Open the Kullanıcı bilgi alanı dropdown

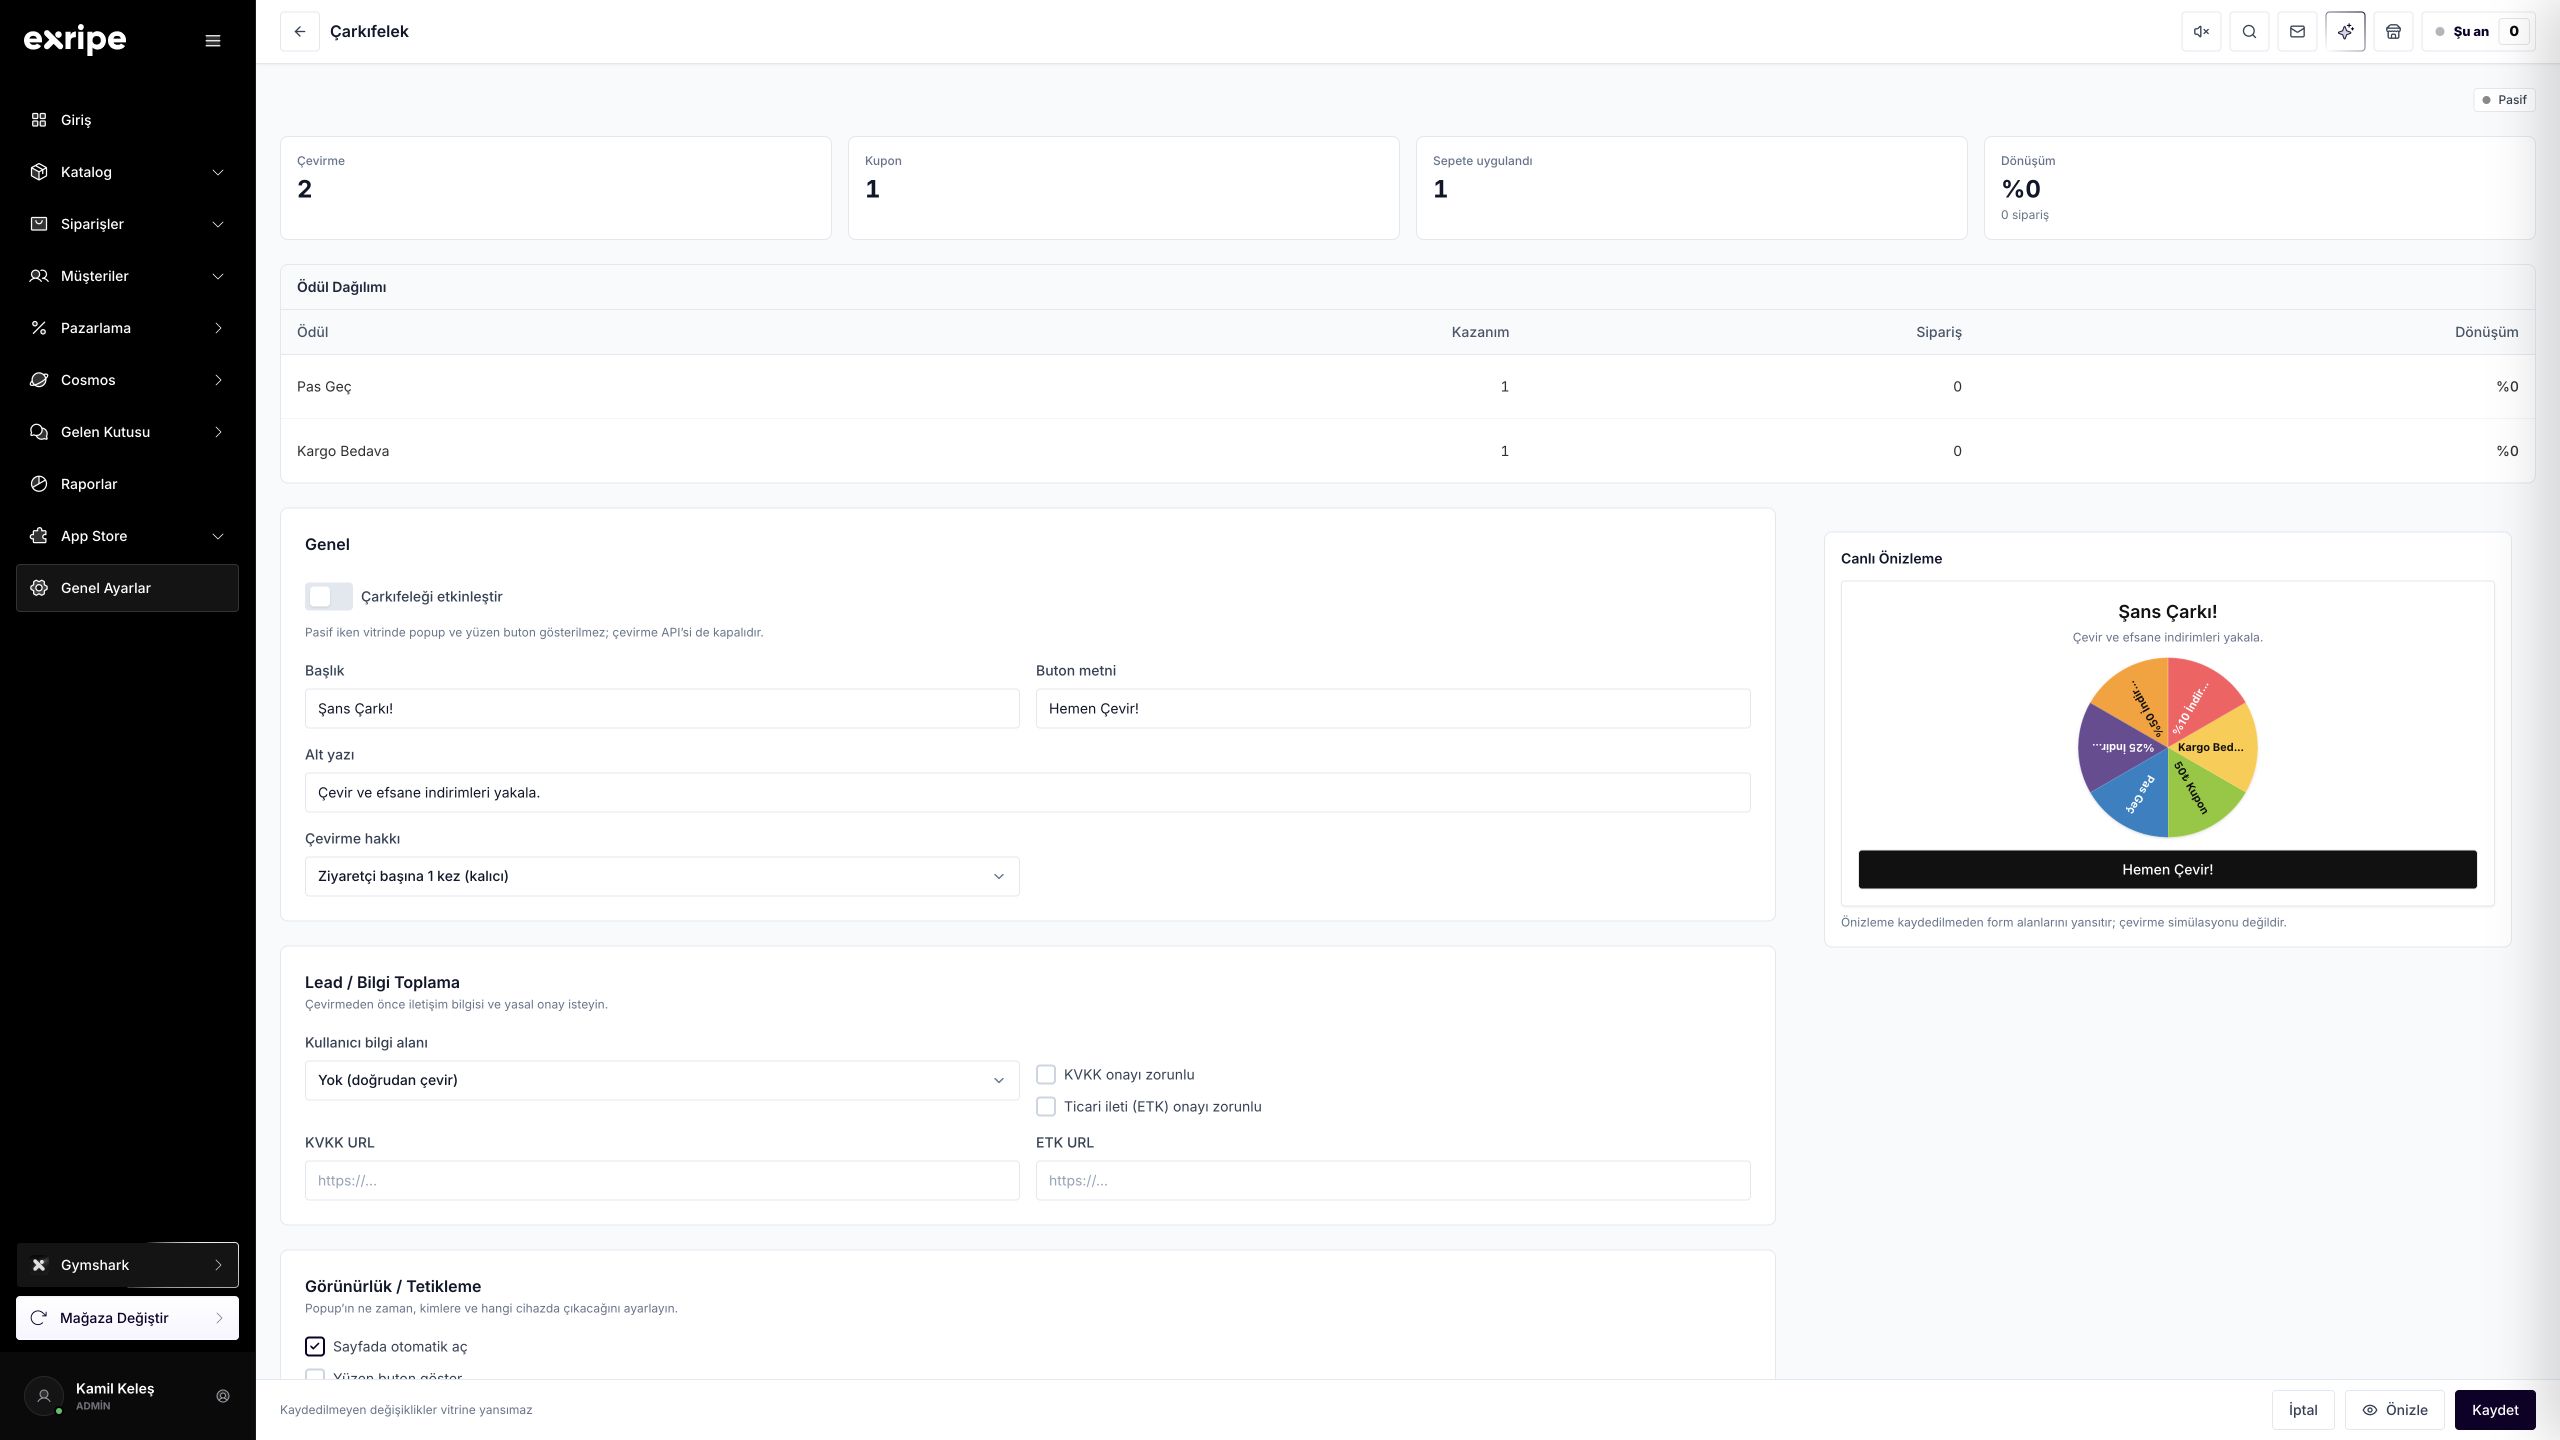click(x=662, y=1080)
